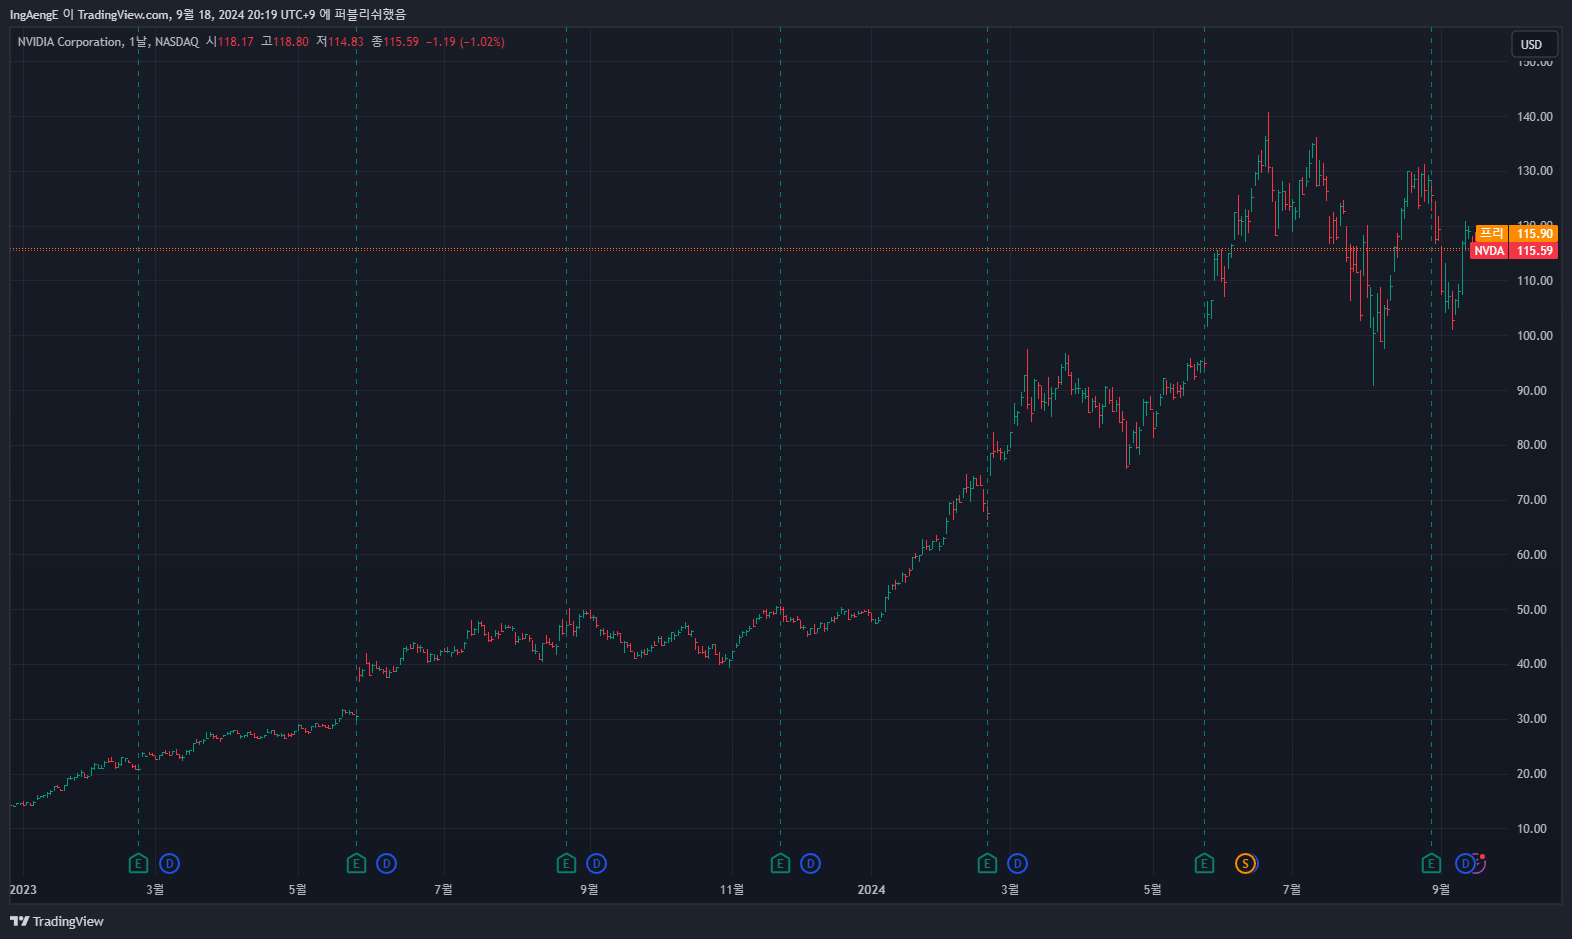Open the earnings marker from late August 2024
This screenshot has height=939, width=1572.
click(x=1431, y=864)
